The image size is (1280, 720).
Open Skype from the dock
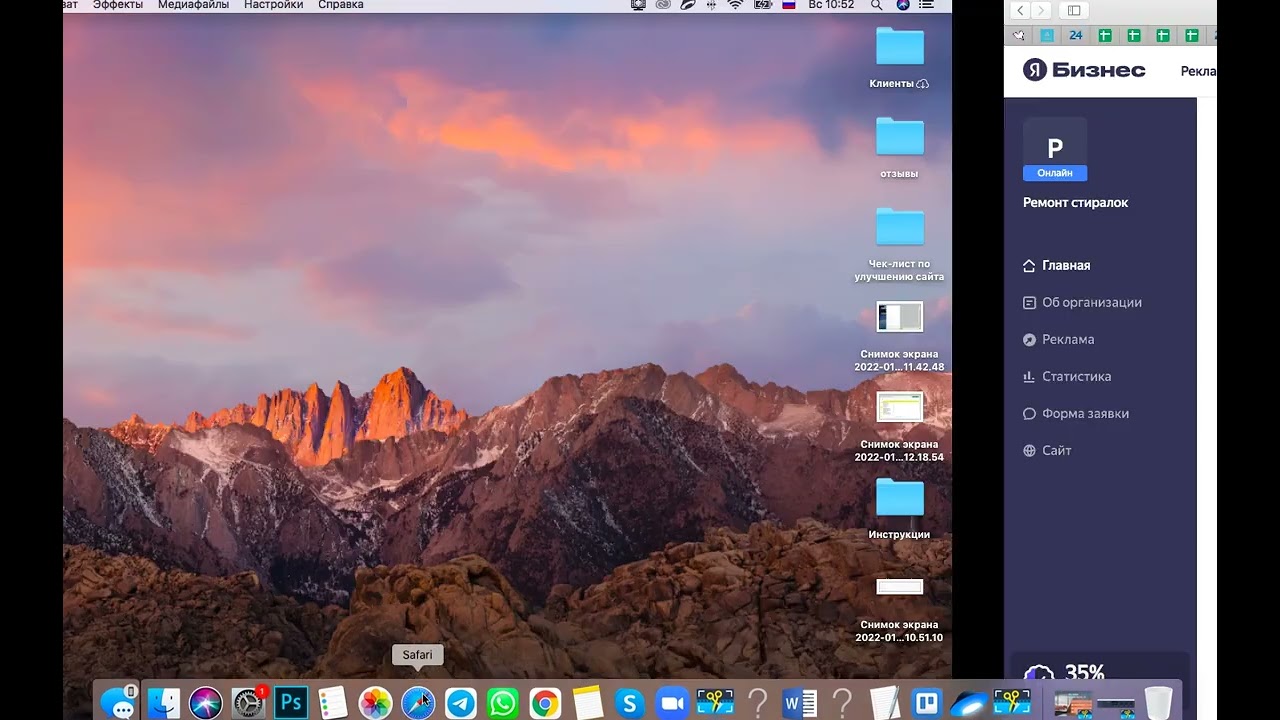[x=629, y=703]
